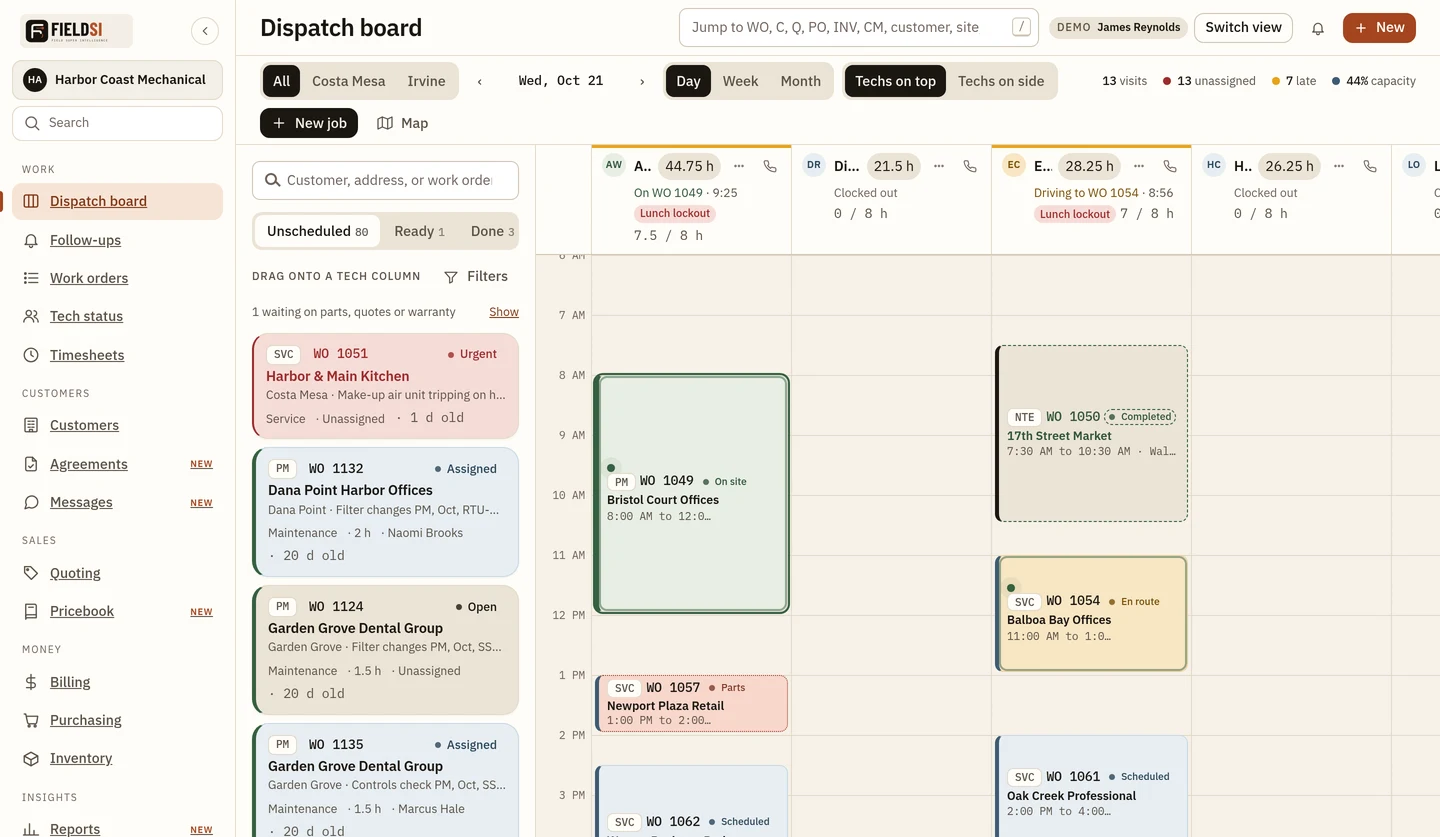Switch layout to Techs on side
Viewport: 1440px width, 837px height.
tap(1001, 81)
